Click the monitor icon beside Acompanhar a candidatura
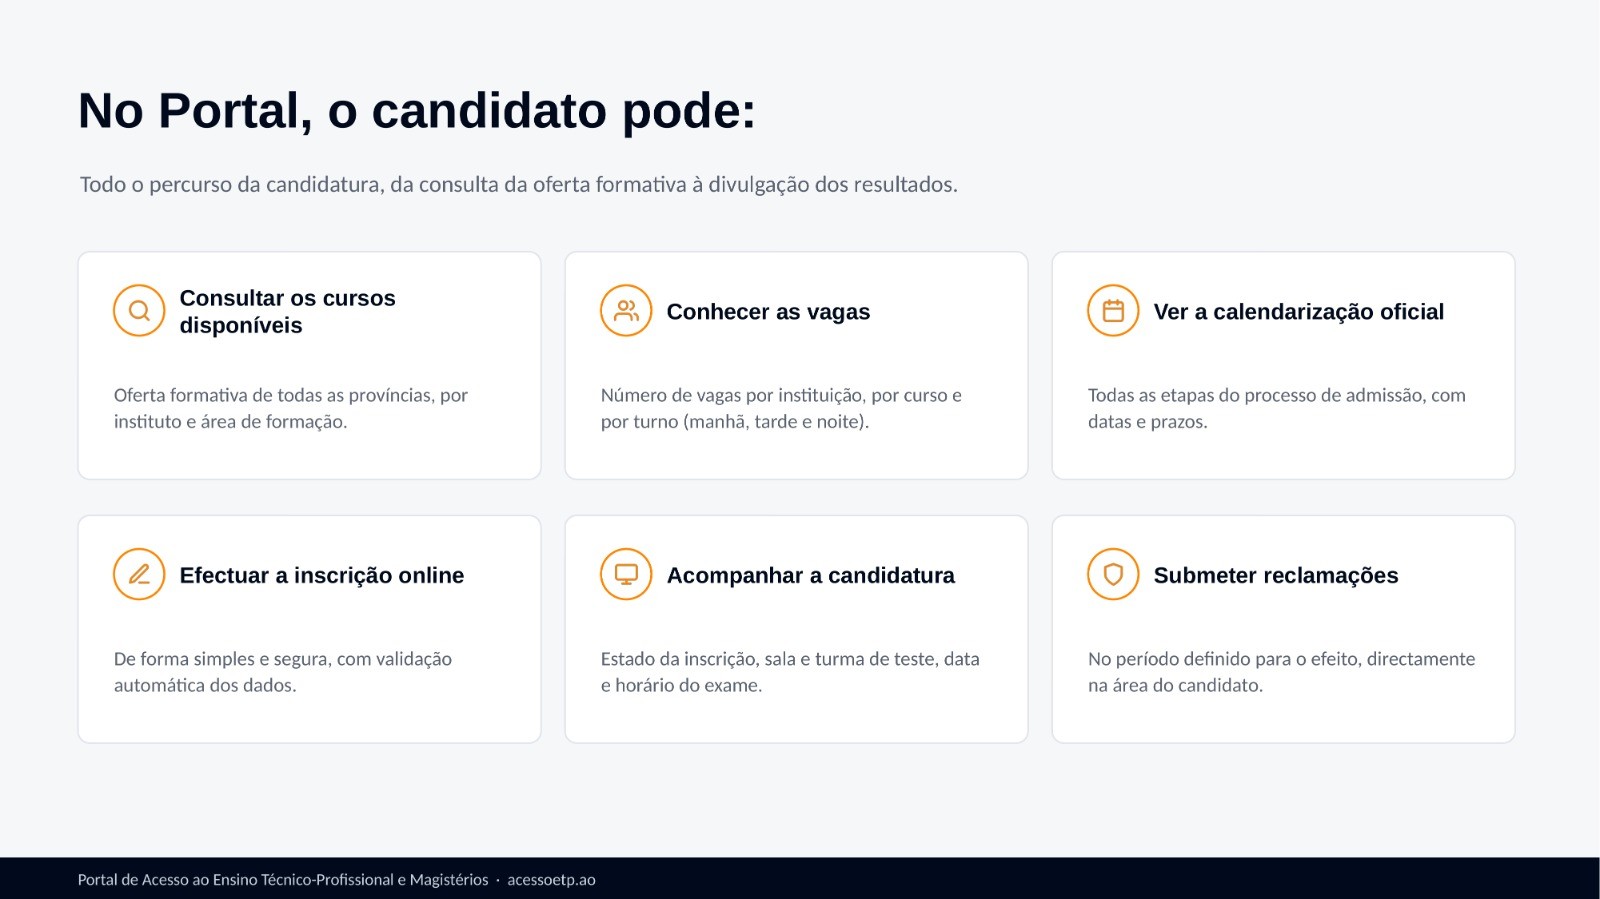The width and height of the screenshot is (1600, 899). 626,574
